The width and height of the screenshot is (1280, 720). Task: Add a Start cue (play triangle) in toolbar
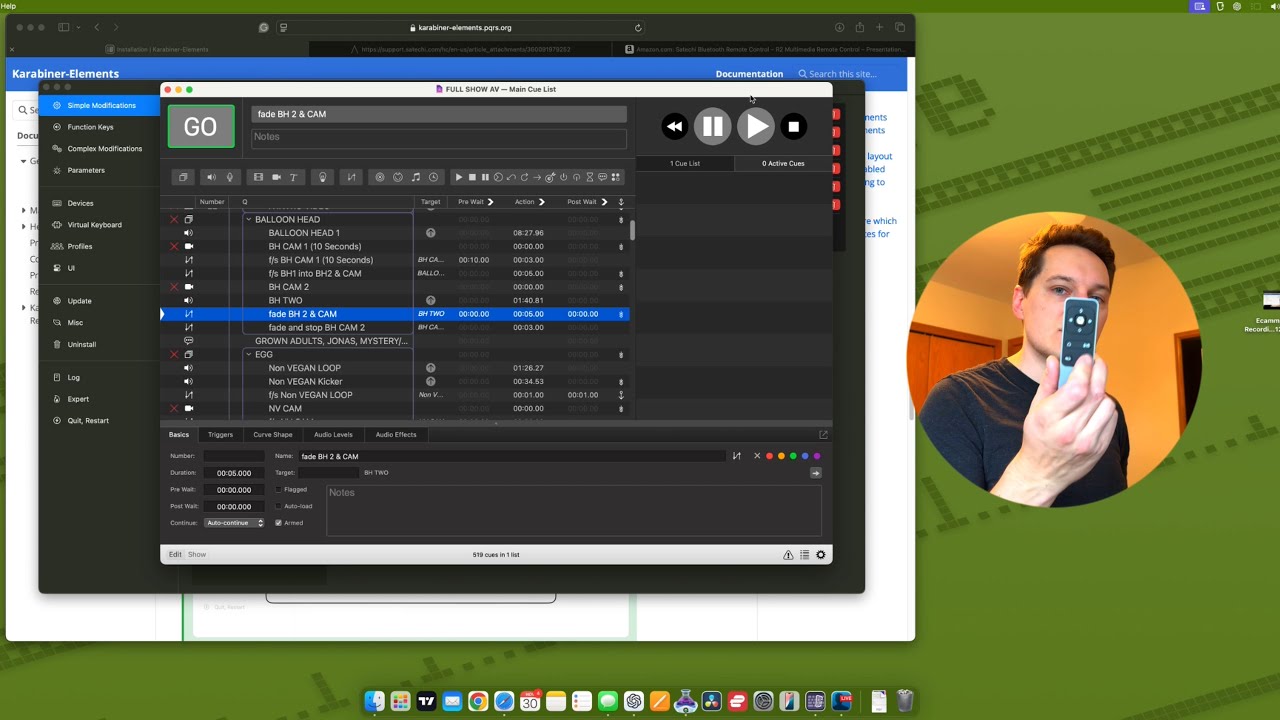point(459,177)
